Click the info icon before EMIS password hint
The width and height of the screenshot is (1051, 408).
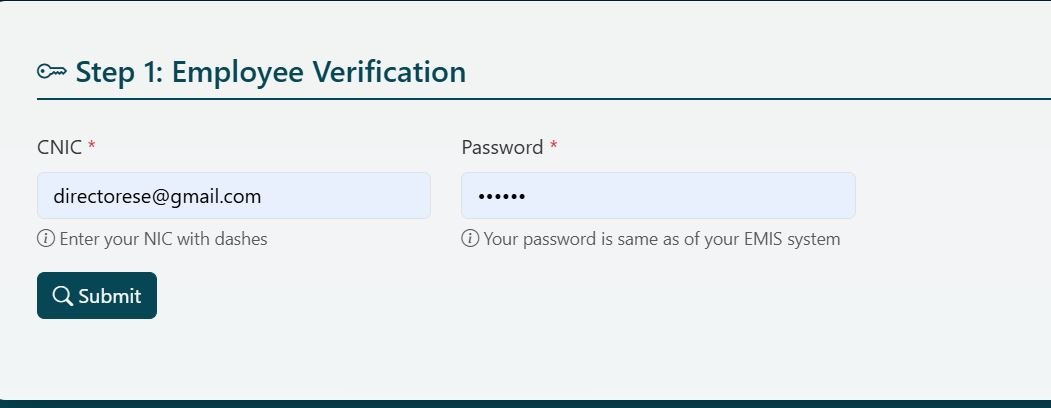click(x=469, y=239)
